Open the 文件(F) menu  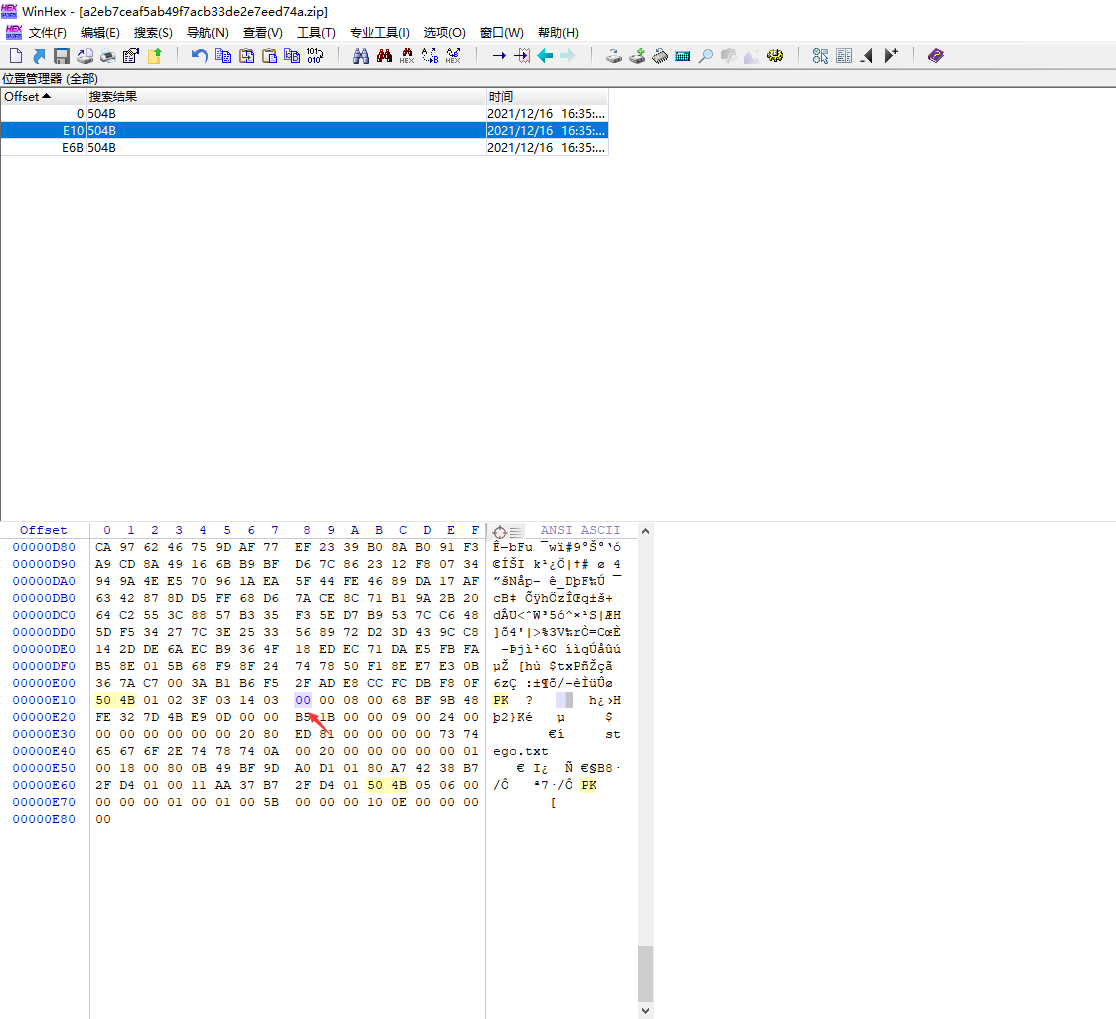[x=48, y=33]
